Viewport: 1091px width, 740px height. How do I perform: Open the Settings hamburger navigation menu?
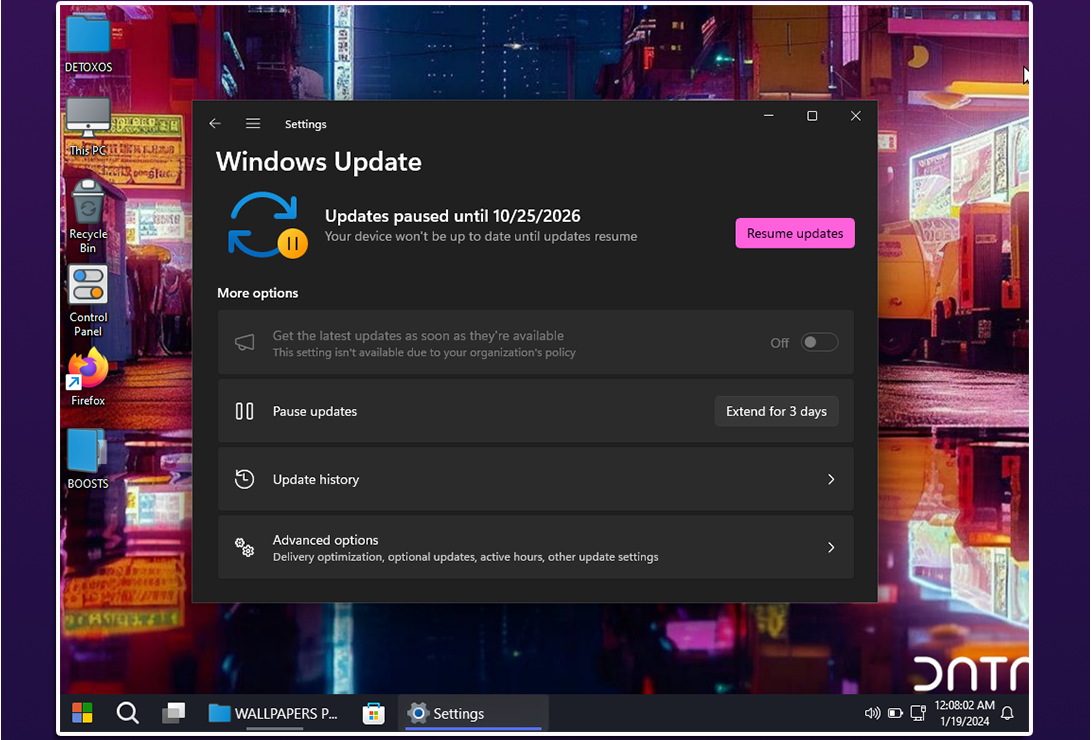[x=253, y=124]
